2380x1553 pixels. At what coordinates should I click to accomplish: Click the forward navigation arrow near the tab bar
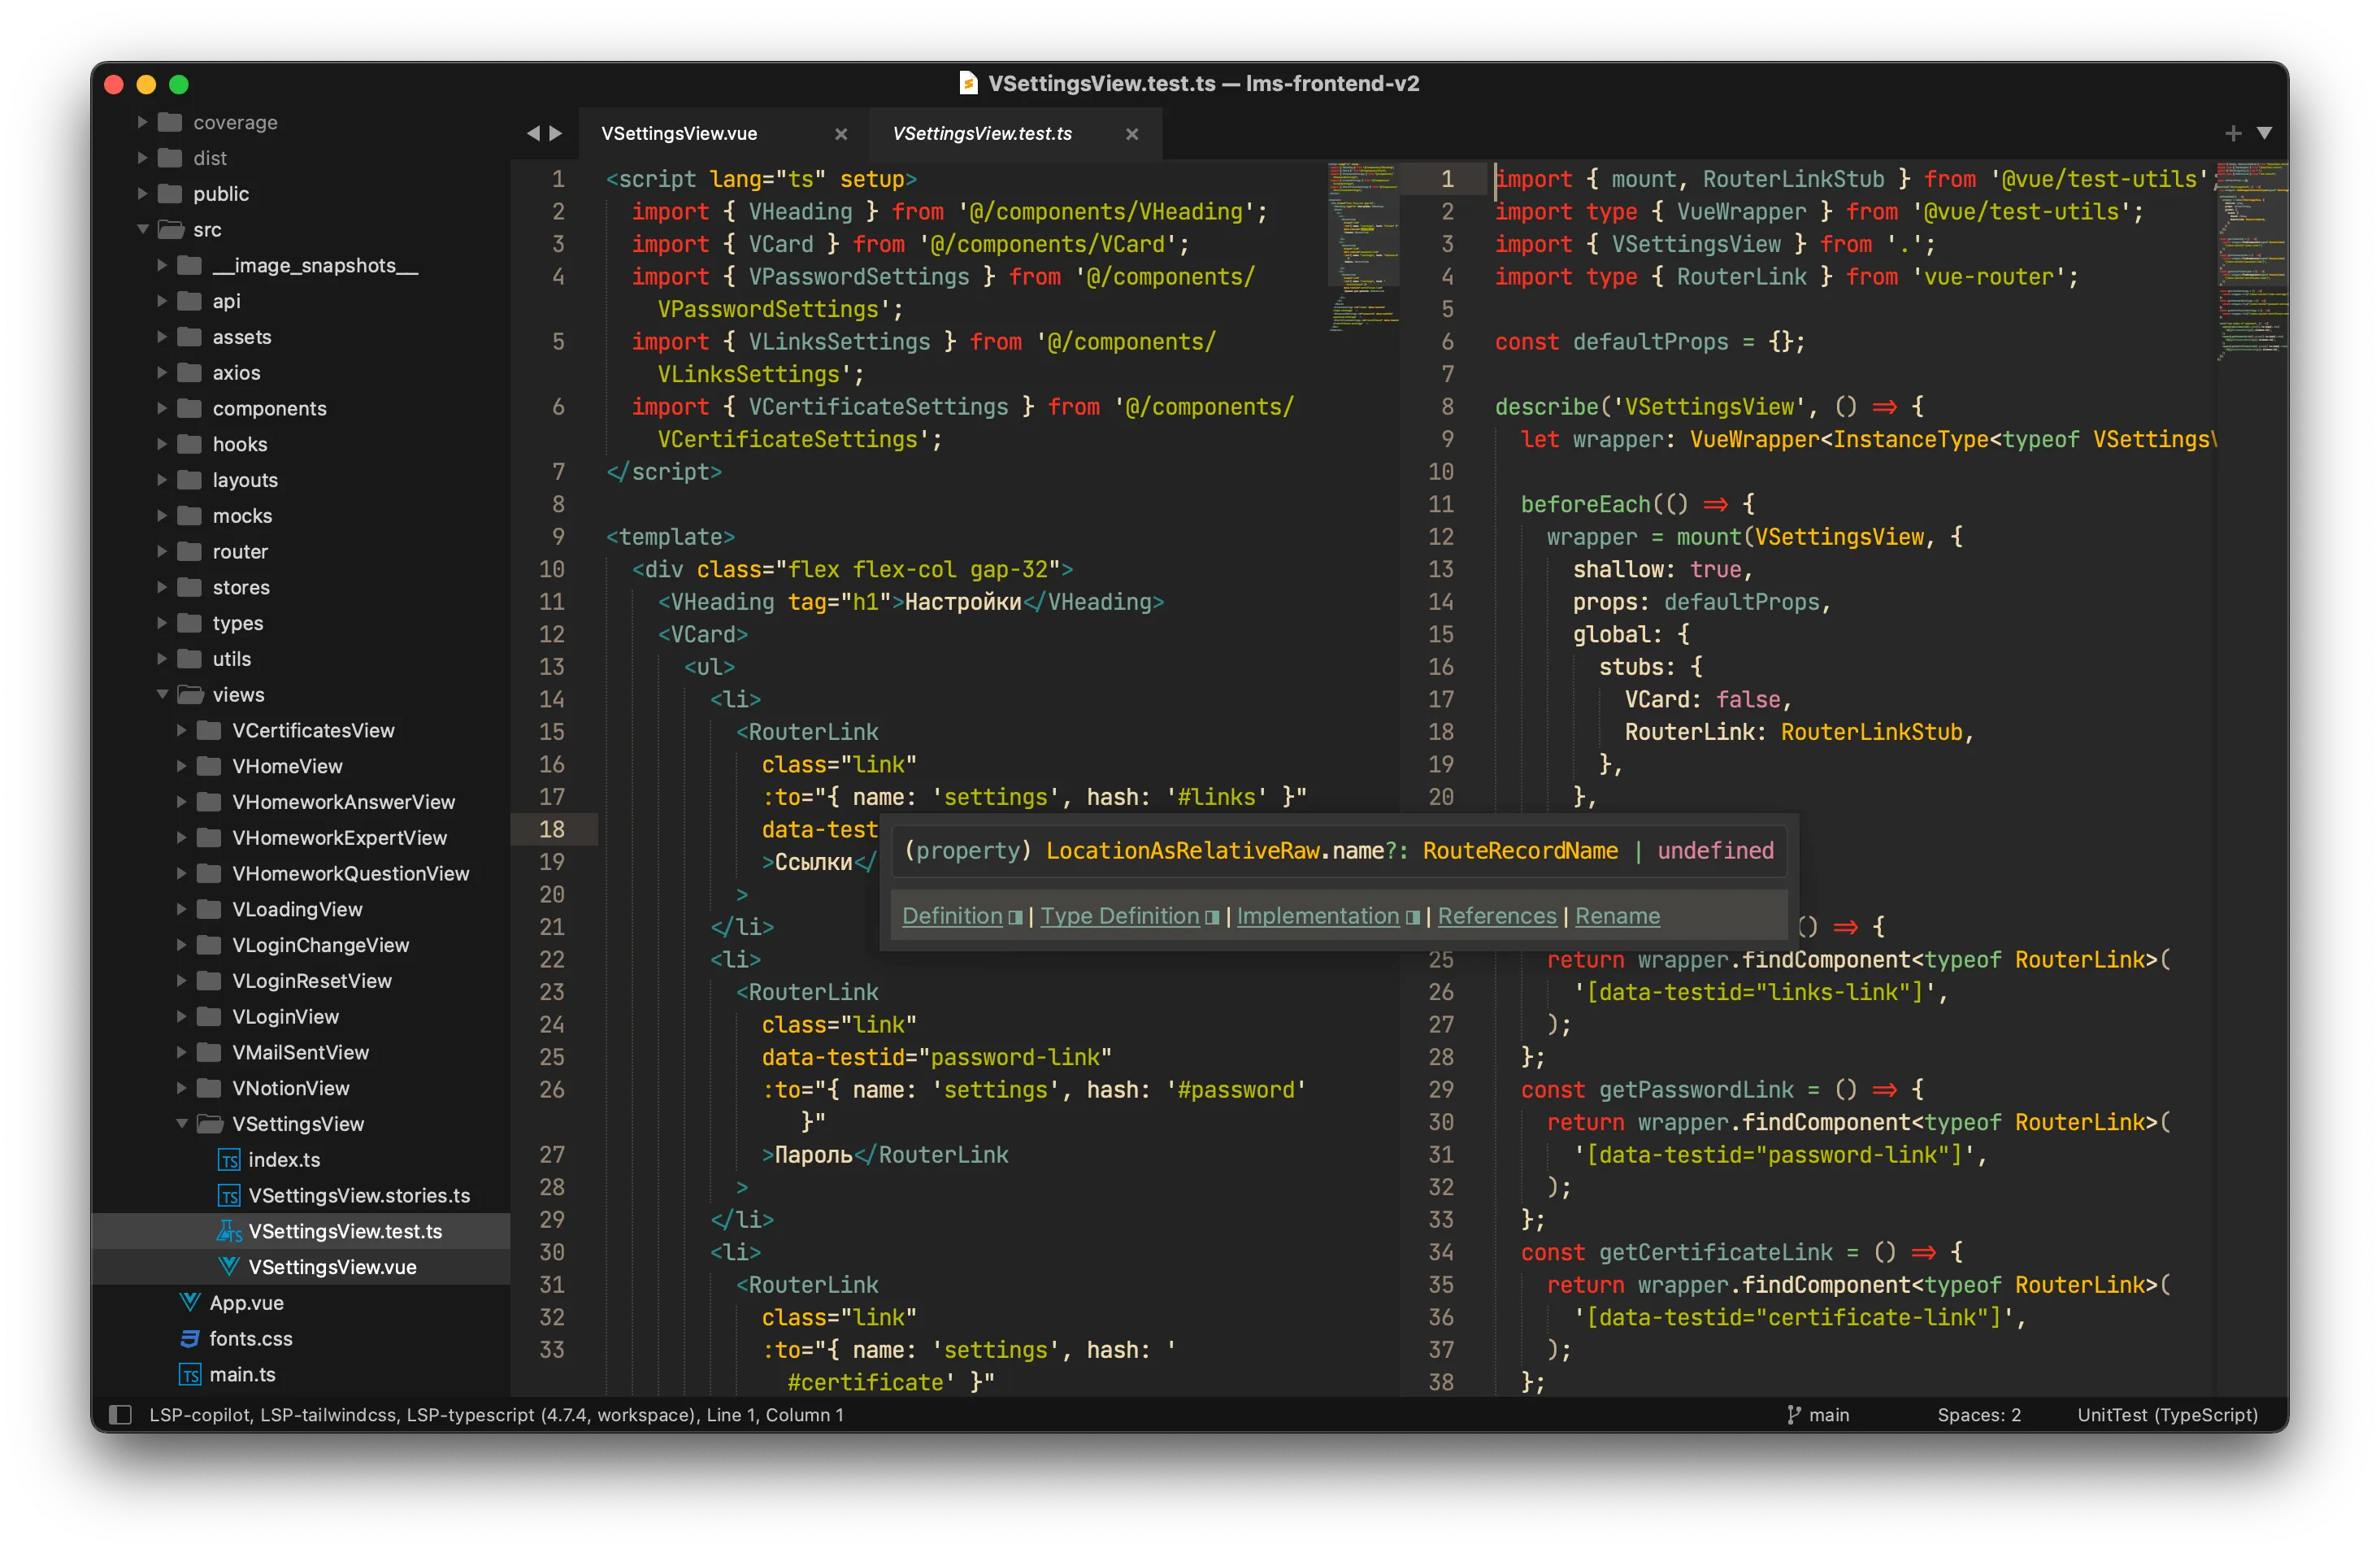(557, 132)
